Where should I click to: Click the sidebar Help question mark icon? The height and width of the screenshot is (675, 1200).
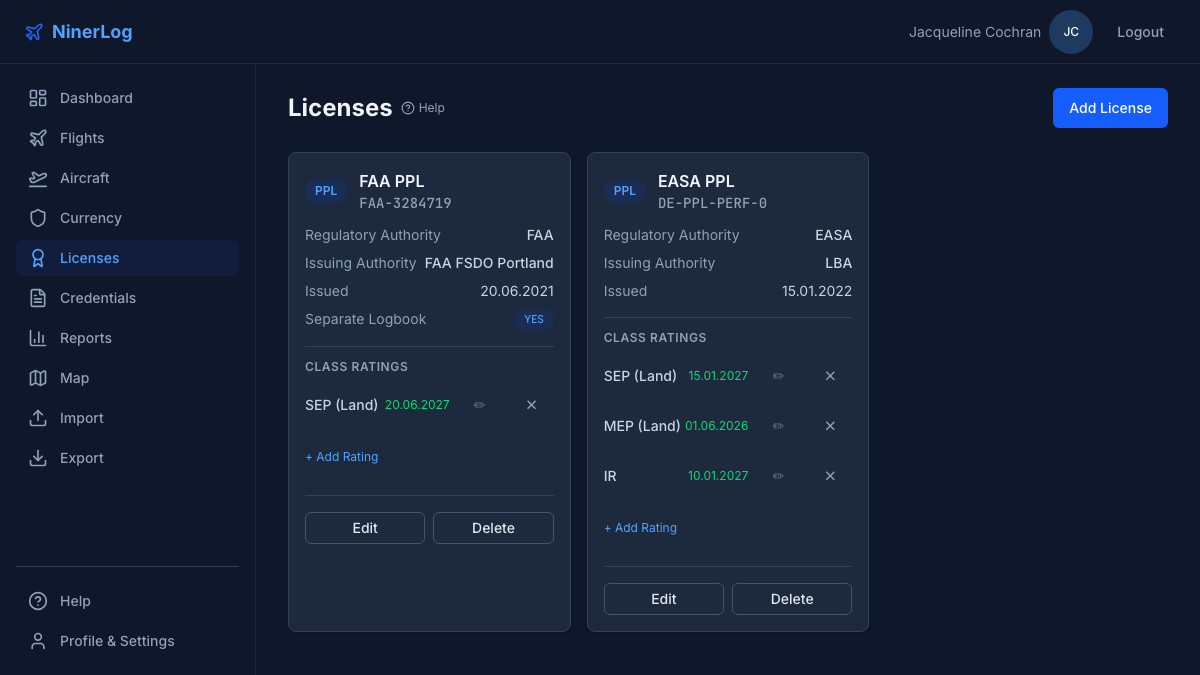38,601
